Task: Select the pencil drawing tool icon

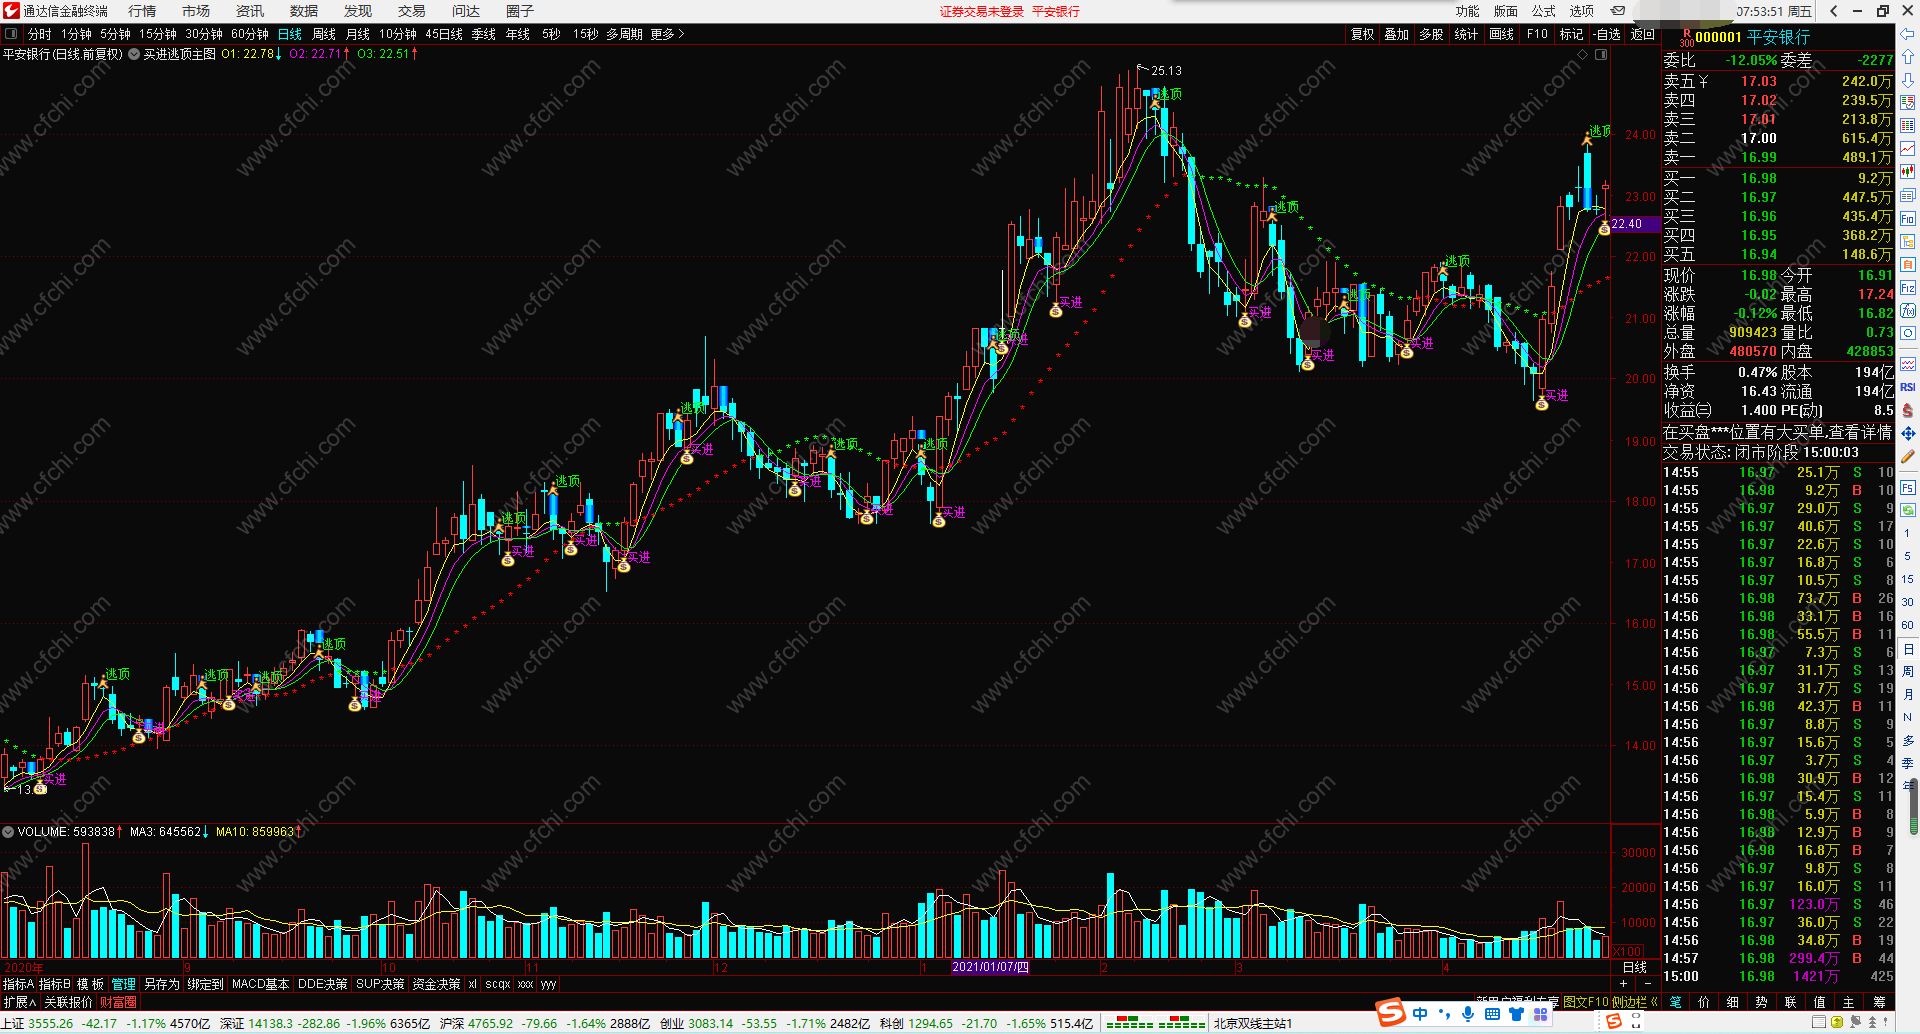Action: (1908, 456)
